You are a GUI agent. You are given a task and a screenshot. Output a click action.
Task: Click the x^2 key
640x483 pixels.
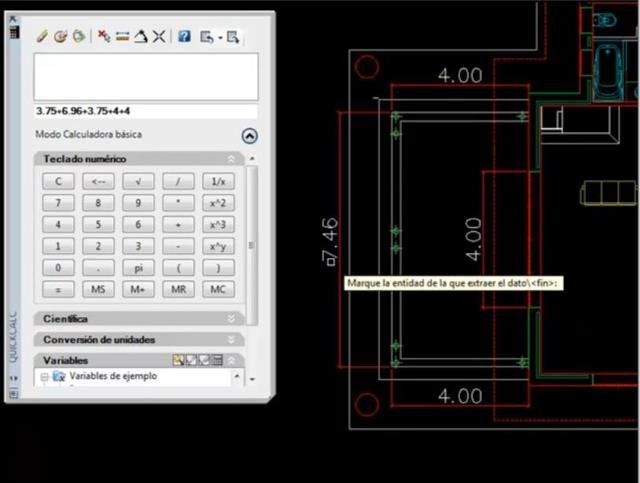[x=218, y=203]
